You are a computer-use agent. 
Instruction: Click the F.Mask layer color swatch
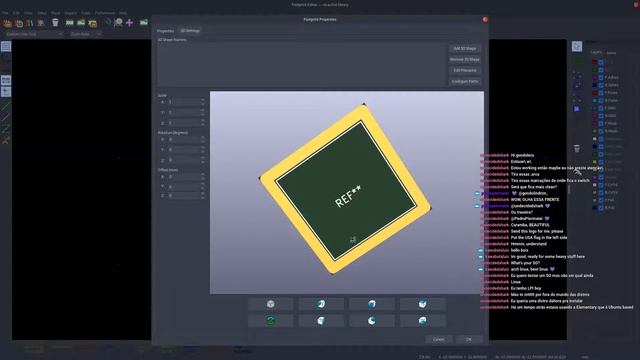click(595, 124)
